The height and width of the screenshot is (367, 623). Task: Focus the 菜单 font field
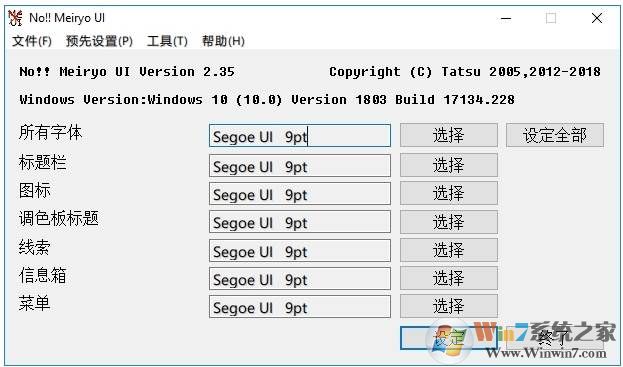300,307
